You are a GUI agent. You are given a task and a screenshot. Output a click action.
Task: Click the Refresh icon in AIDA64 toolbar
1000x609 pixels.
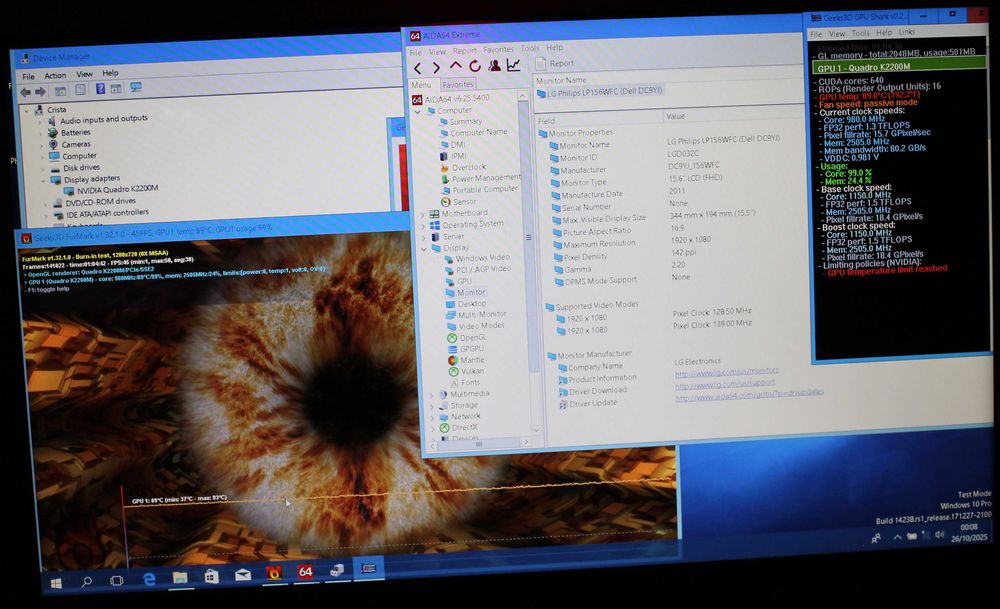pyautogui.click(x=474, y=66)
